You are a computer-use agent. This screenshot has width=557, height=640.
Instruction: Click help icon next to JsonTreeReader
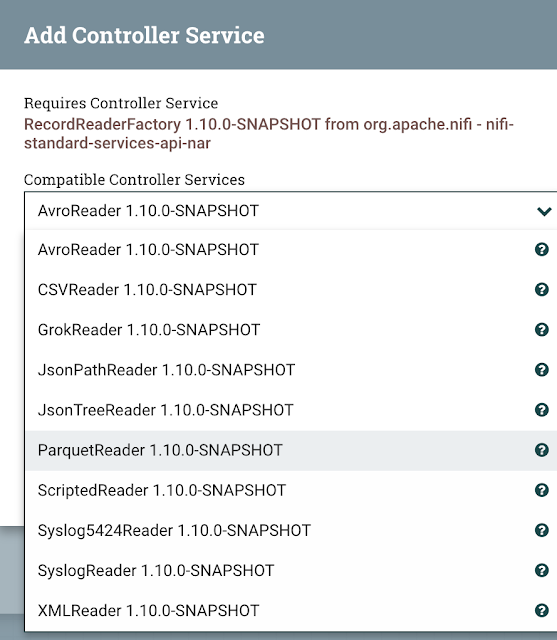point(541,410)
